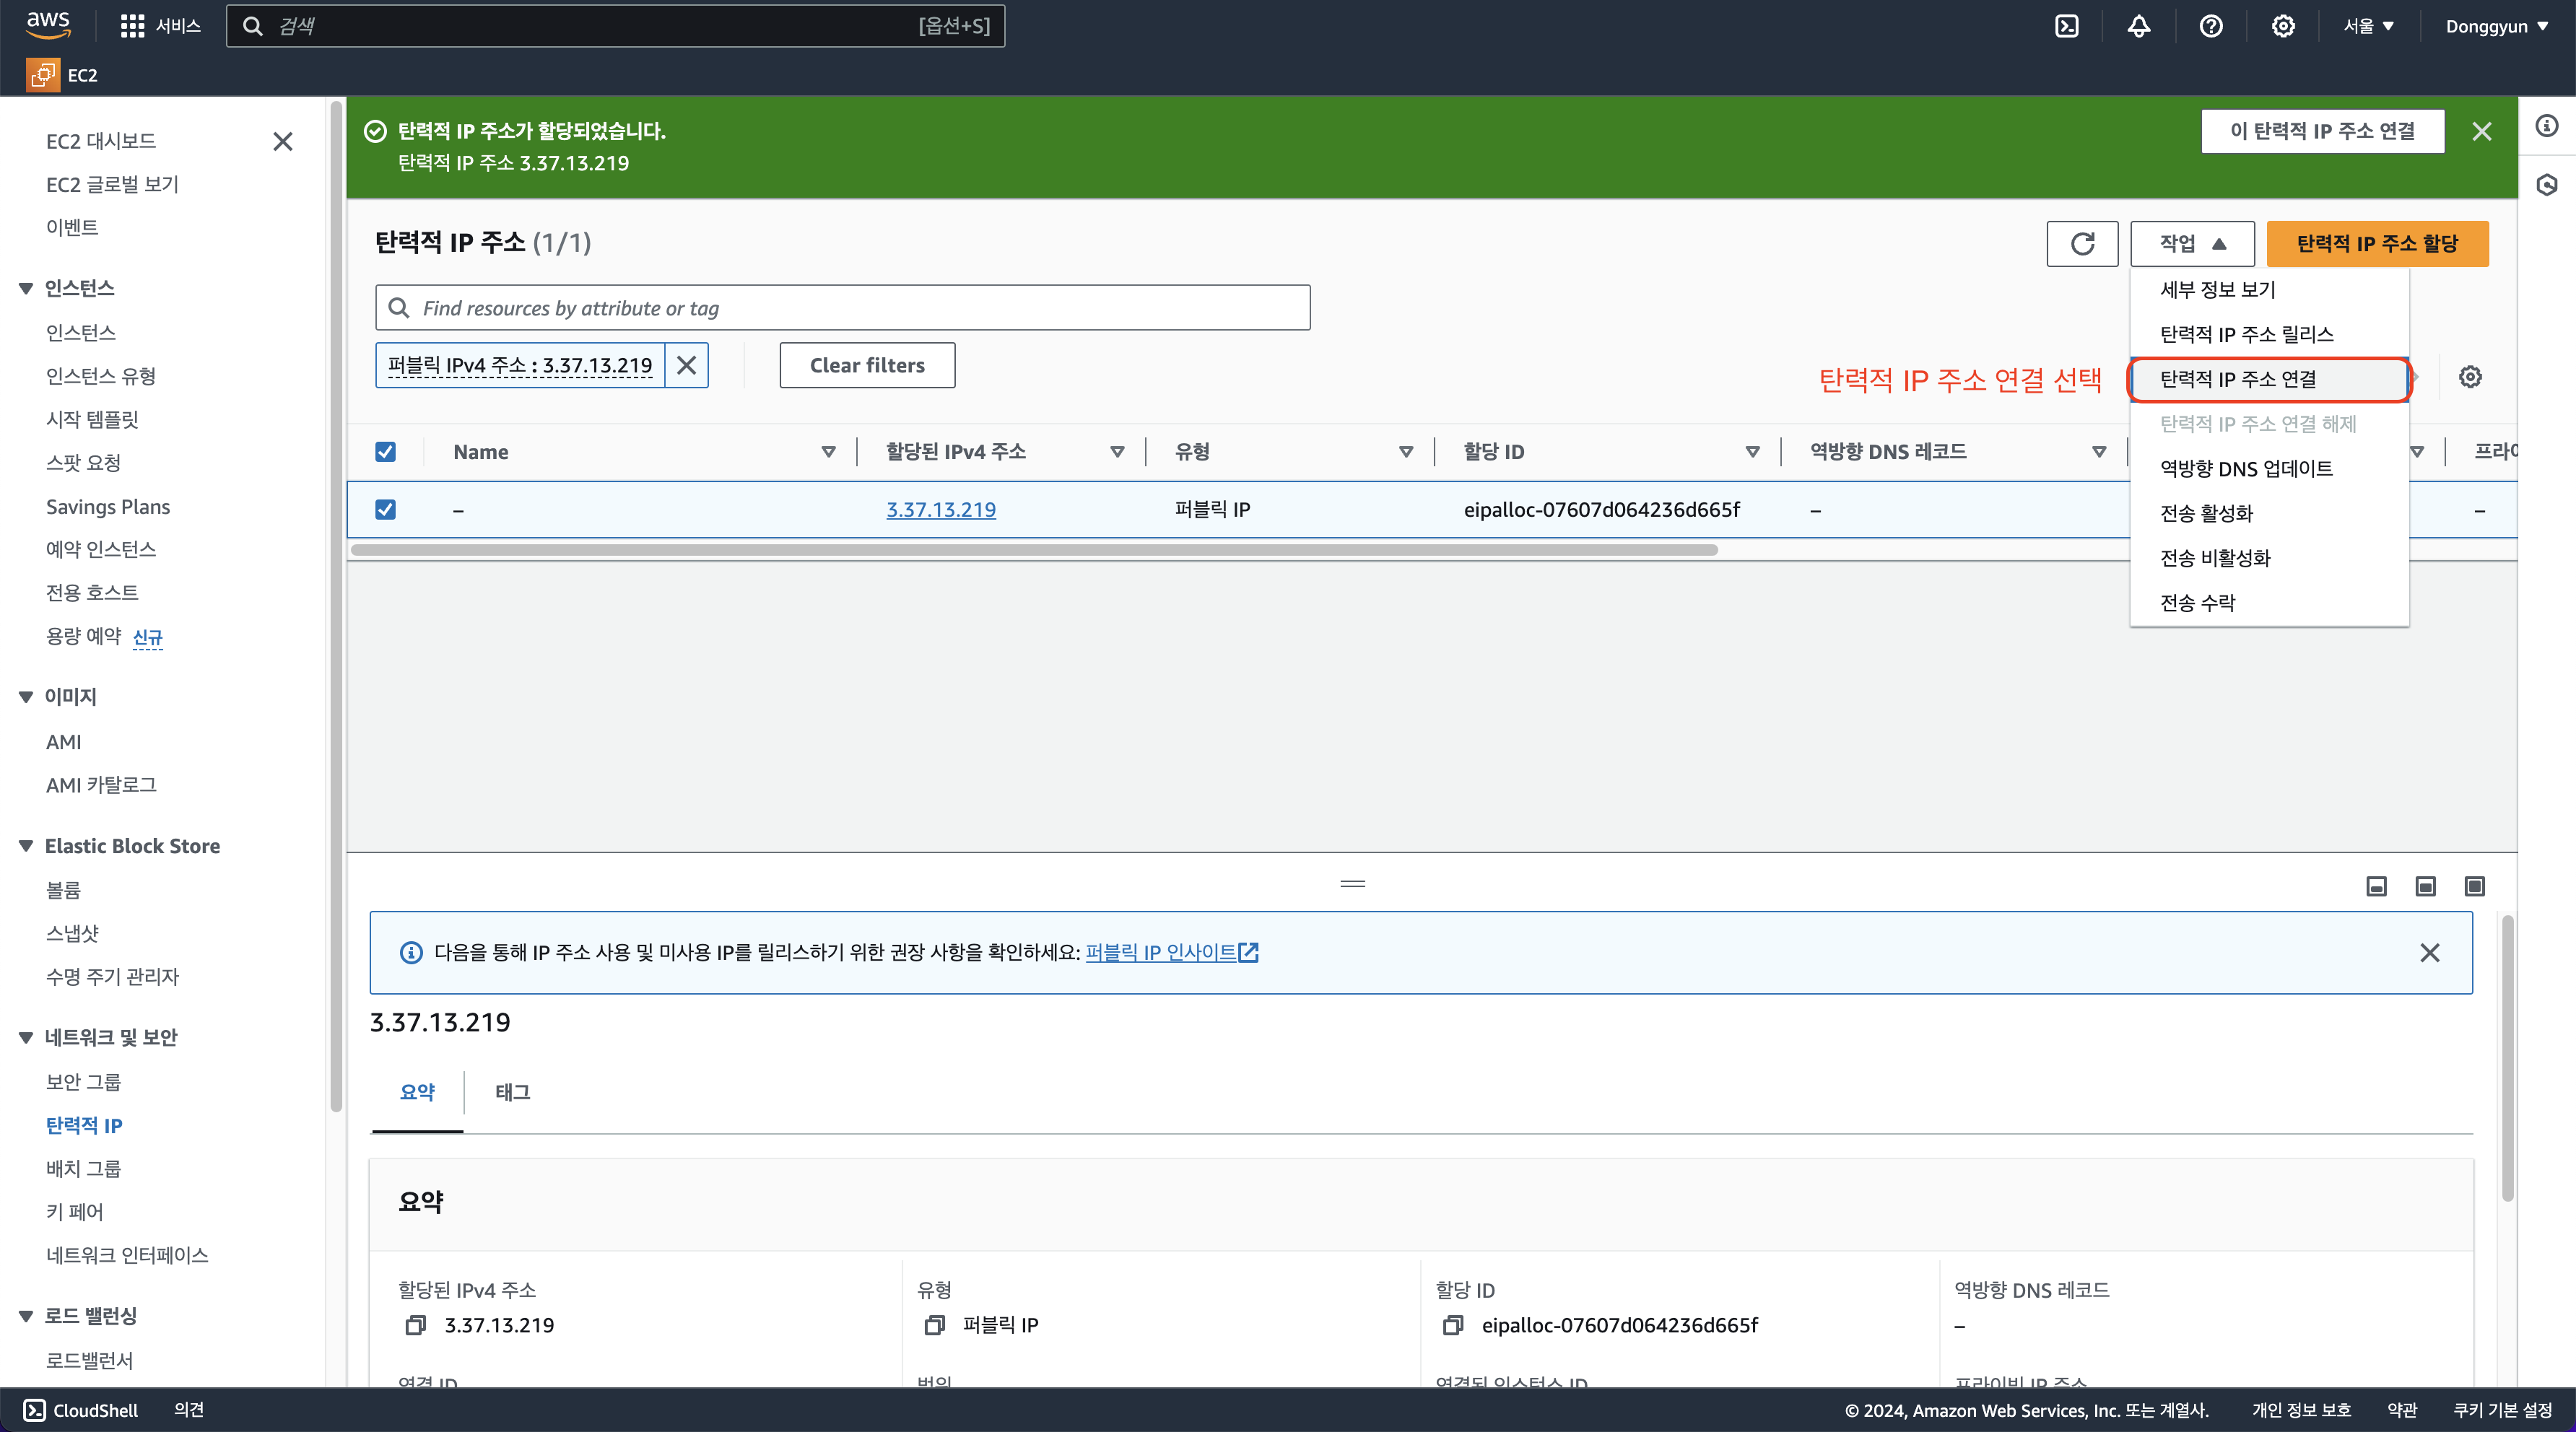
Task: Select 탄력적 IP 주소 연결 menu item
Action: tap(2238, 379)
